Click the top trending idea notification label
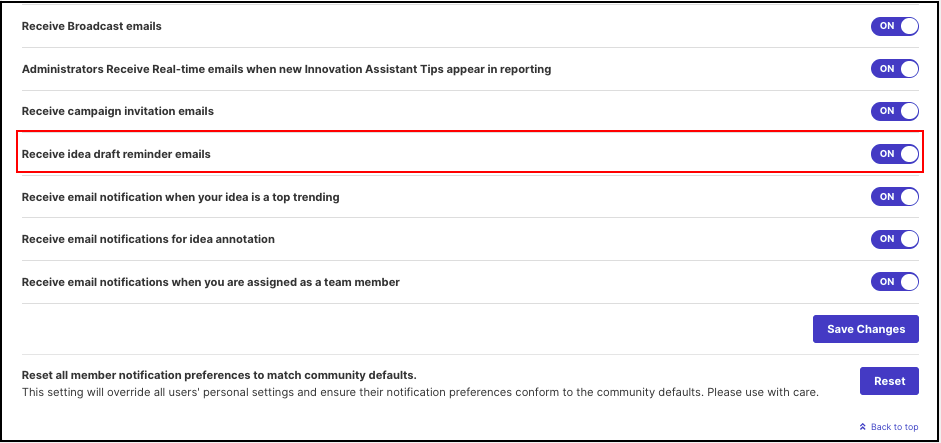This screenshot has height=443, width=941. 181,197
